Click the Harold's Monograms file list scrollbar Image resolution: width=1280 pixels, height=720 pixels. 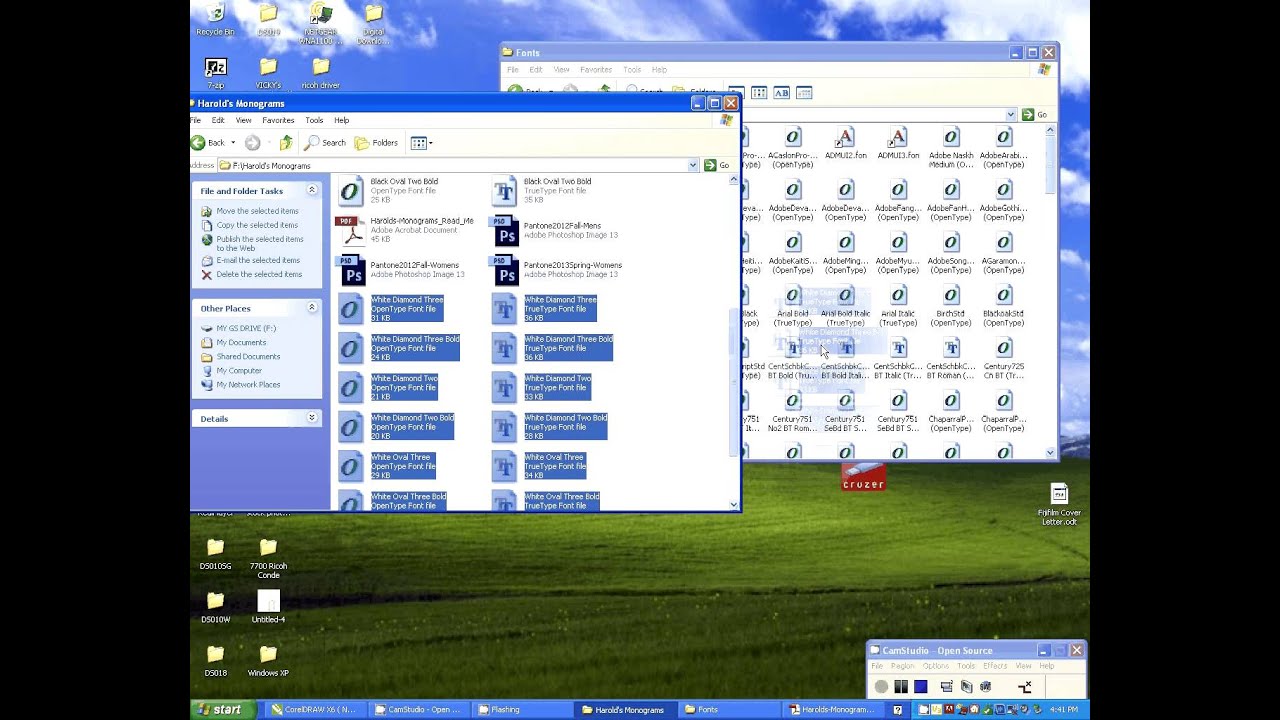tap(734, 383)
